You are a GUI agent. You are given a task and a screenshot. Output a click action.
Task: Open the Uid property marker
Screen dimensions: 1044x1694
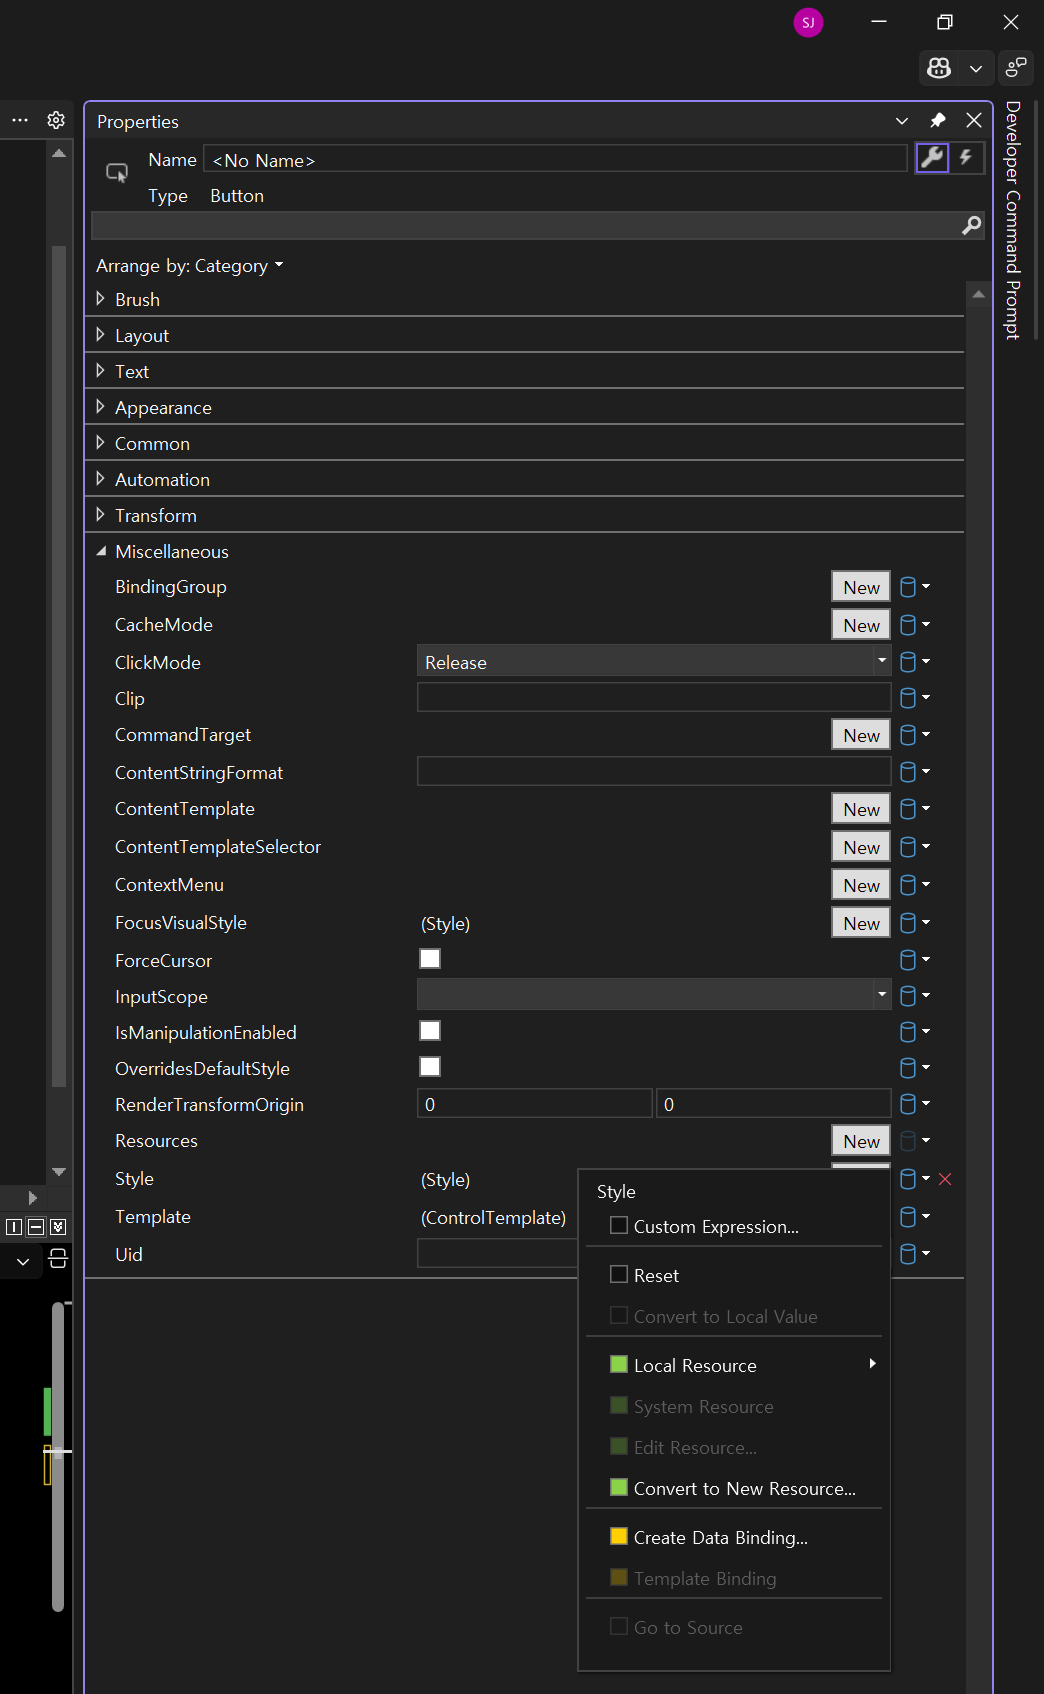pyautogui.click(x=914, y=1254)
